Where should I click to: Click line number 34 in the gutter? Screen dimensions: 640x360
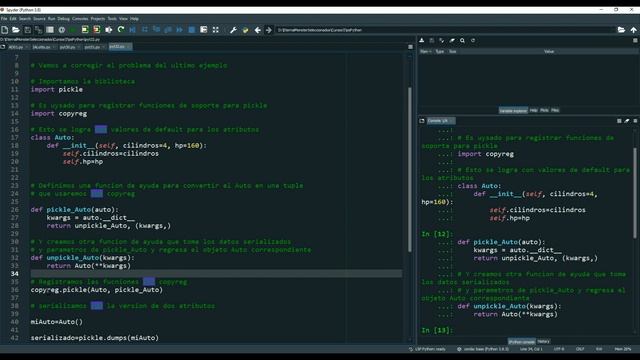(x=15, y=274)
